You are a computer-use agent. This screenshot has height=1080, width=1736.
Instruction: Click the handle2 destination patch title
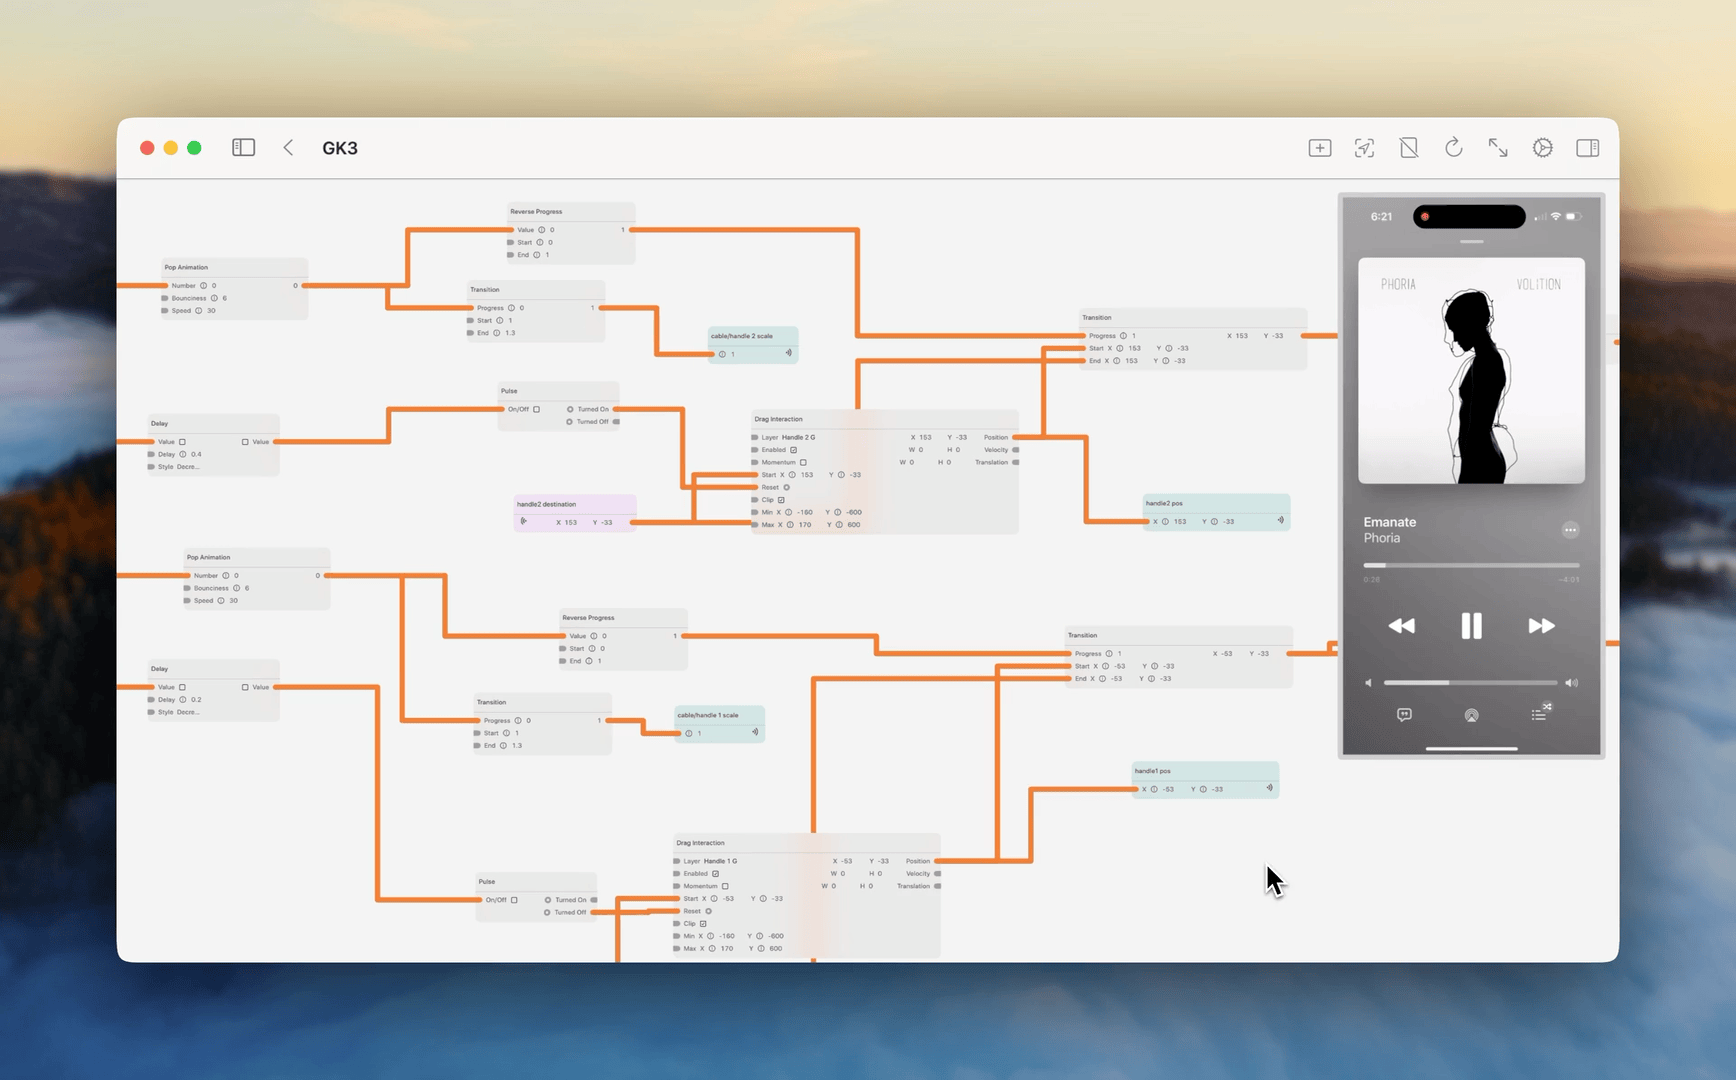click(x=546, y=504)
